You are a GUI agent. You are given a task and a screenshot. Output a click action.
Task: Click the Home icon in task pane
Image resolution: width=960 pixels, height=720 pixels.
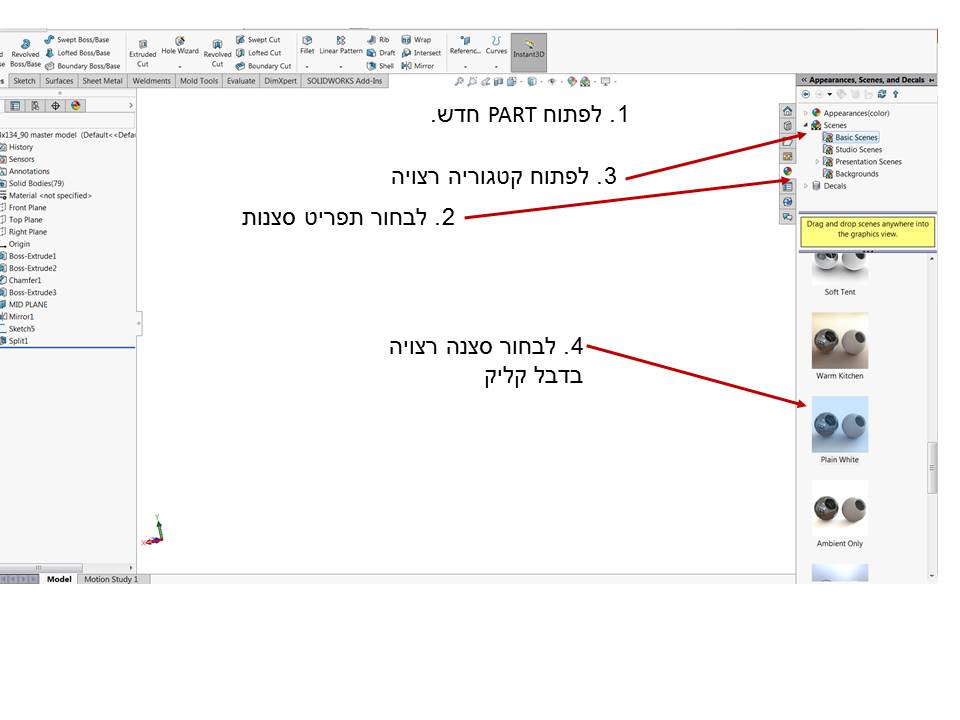tap(788, 111)
